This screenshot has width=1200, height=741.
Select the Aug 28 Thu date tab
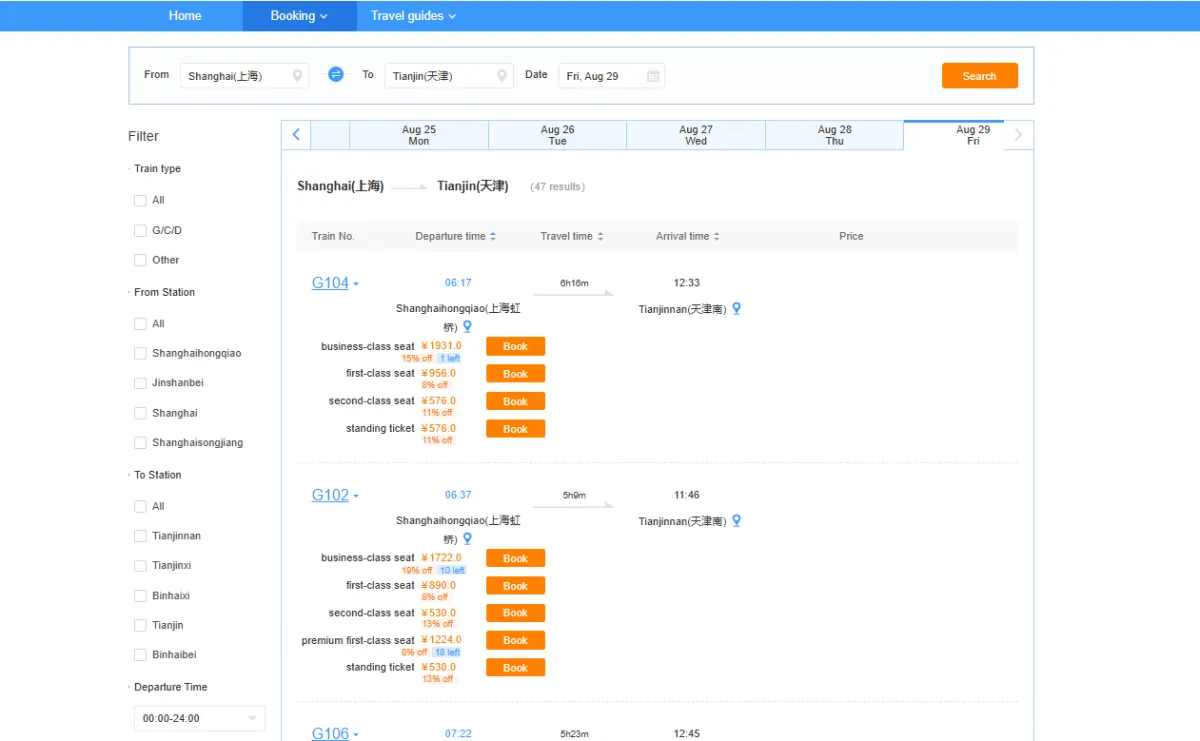click(x=834, y=135)
